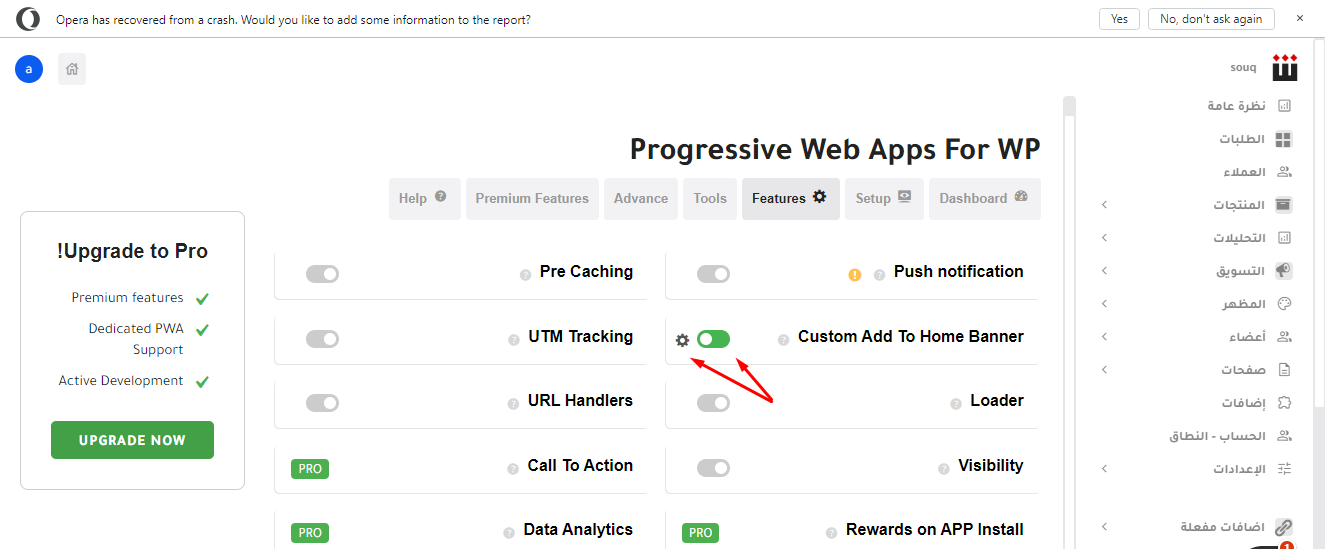Disable the Custom Add To Home Banner toggle
The width and height of the screenshot is (1325, 549).
tap(713, 339)
